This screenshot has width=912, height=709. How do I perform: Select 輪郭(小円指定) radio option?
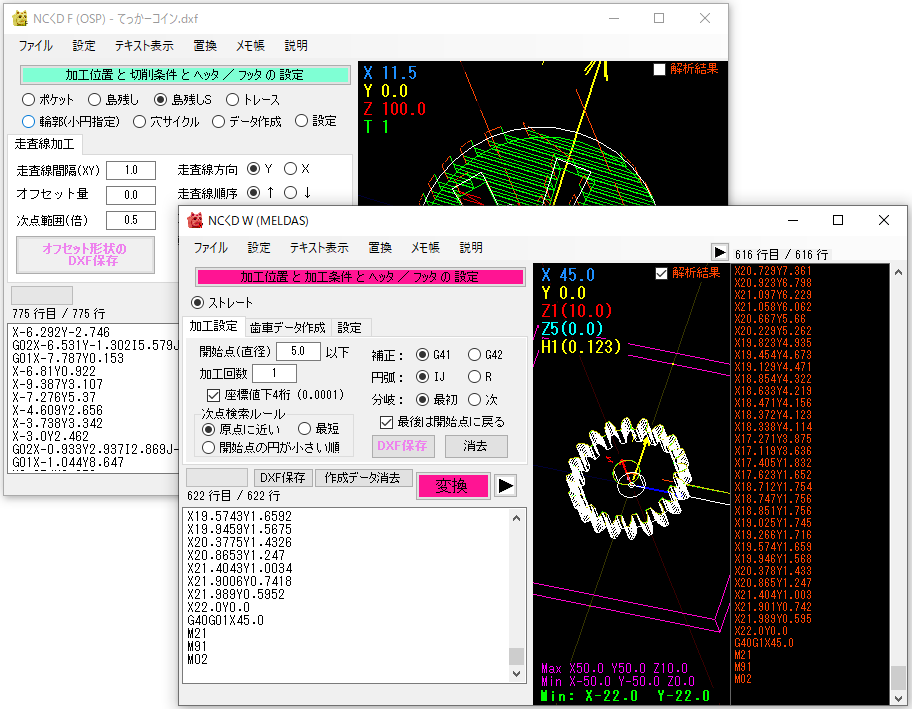28,122
